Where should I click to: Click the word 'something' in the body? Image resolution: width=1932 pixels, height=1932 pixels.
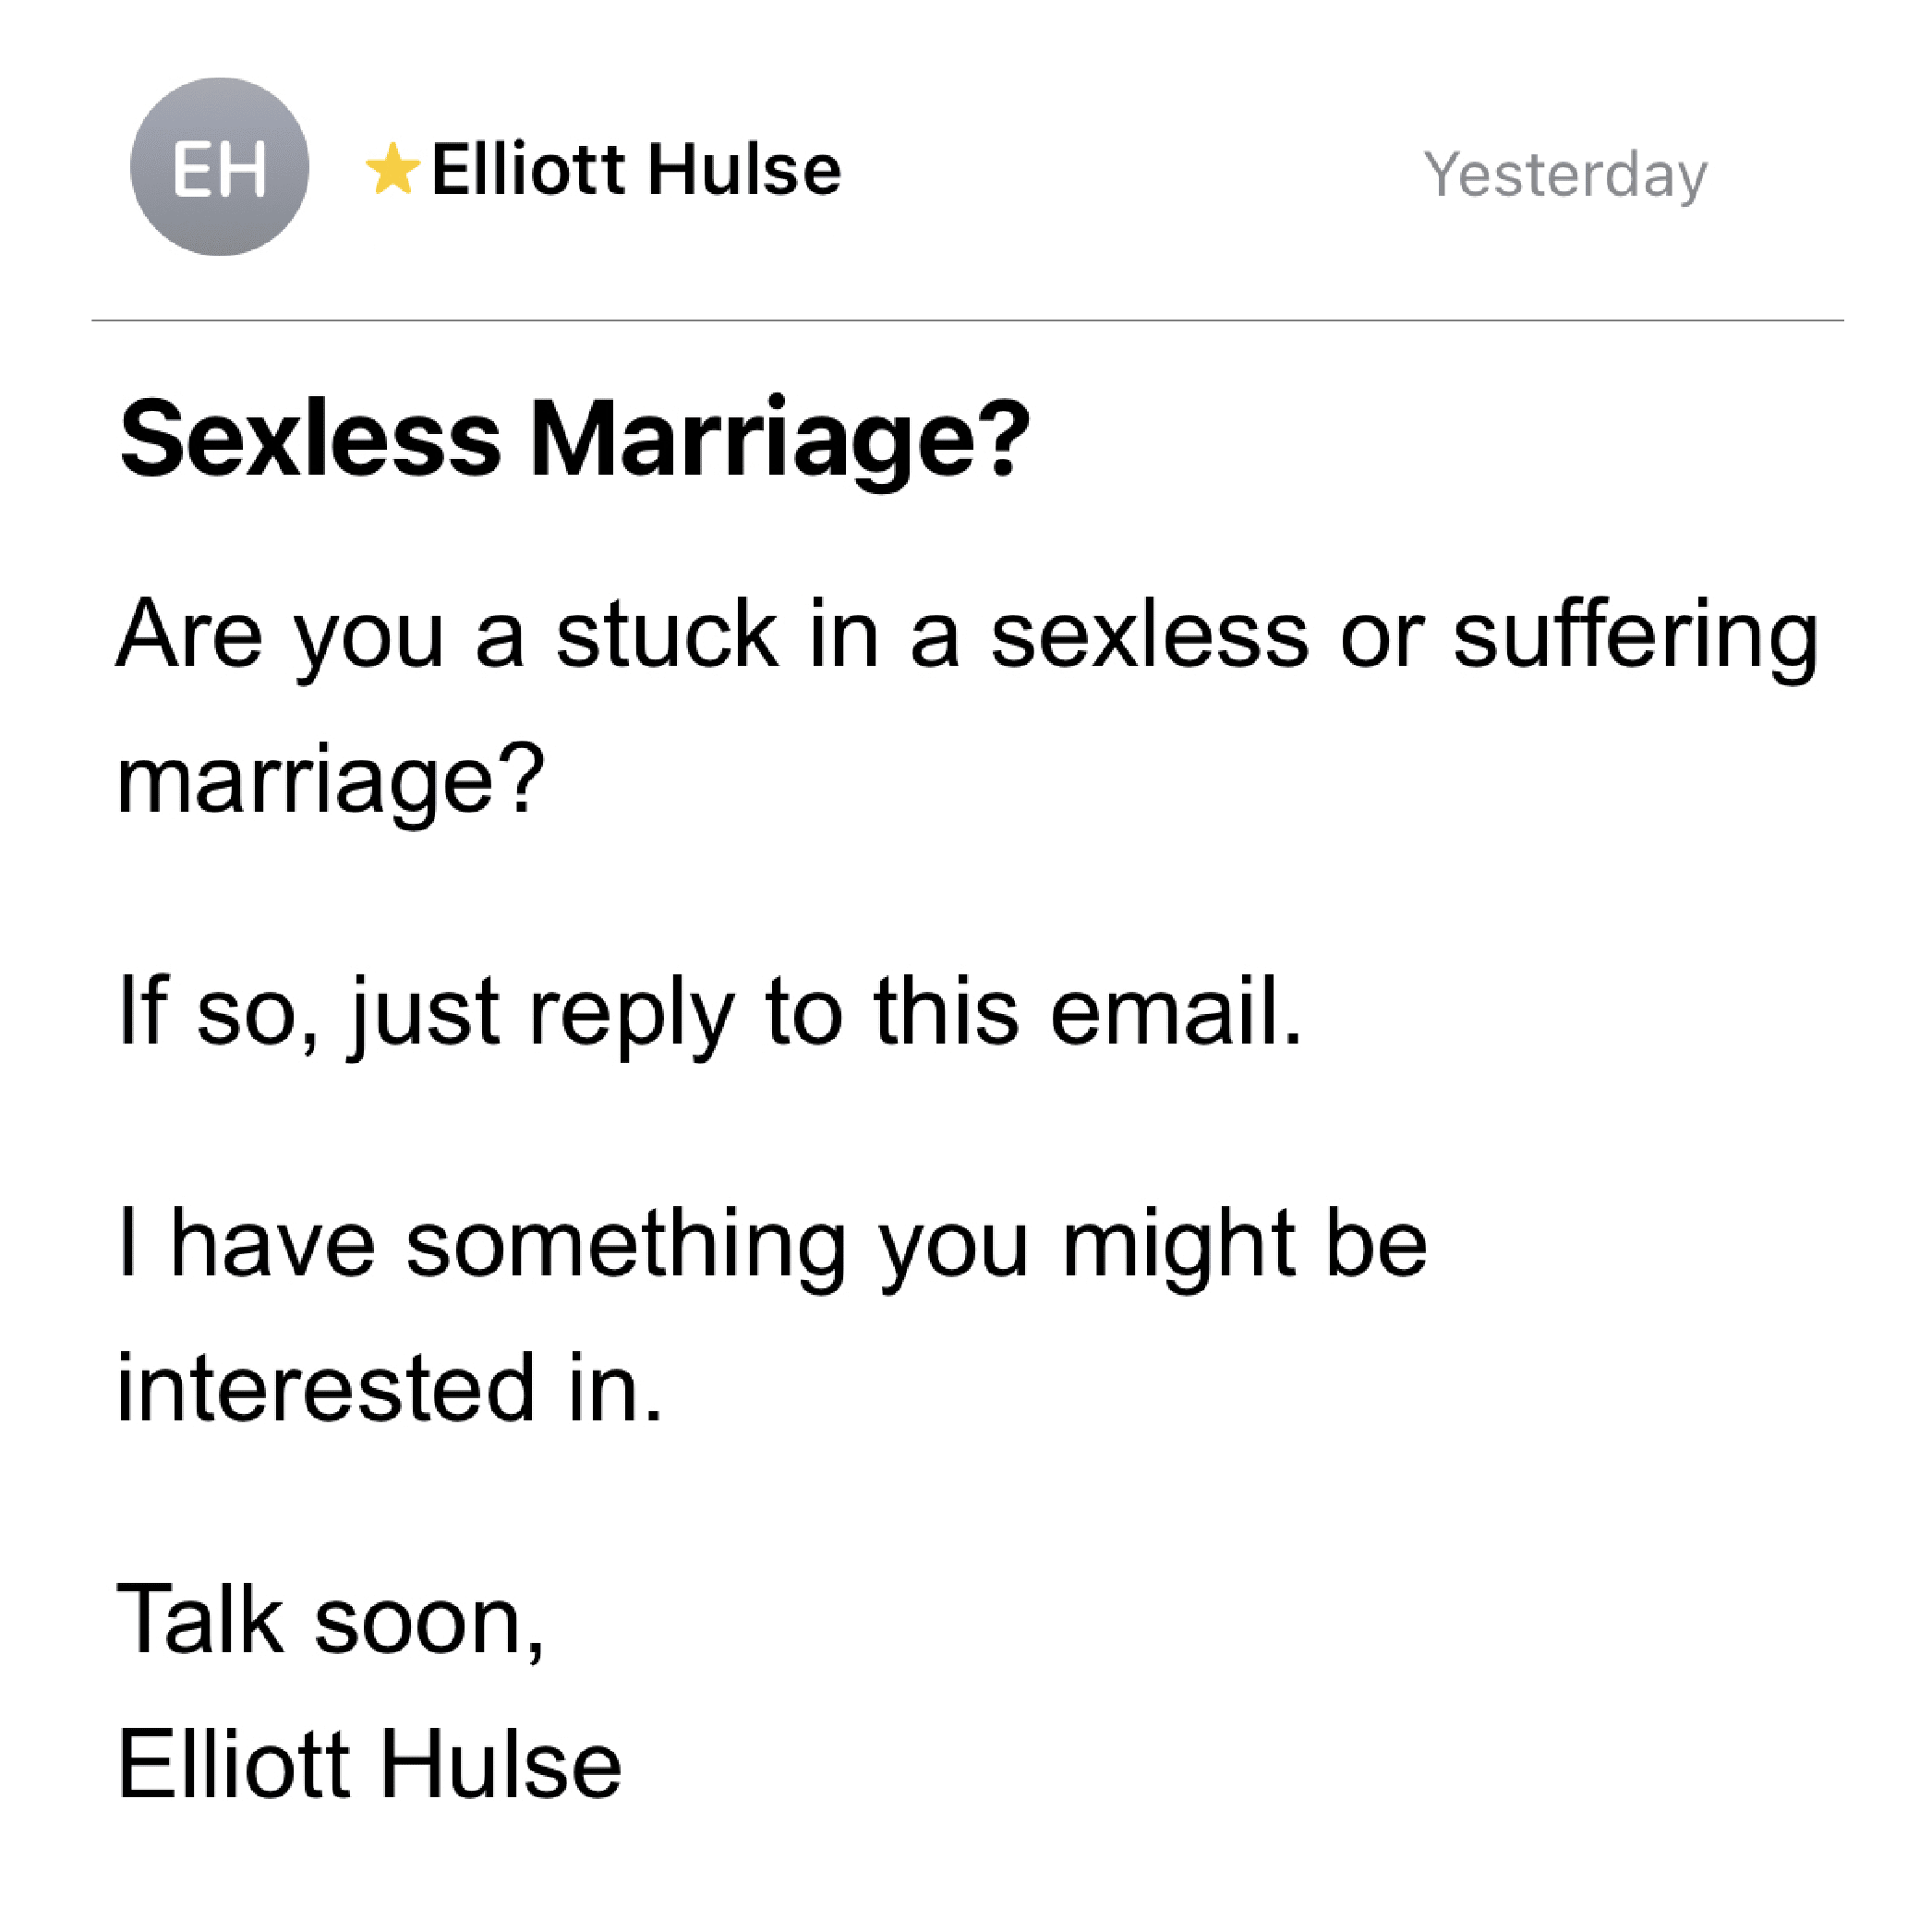click(x=627, y=1246)
